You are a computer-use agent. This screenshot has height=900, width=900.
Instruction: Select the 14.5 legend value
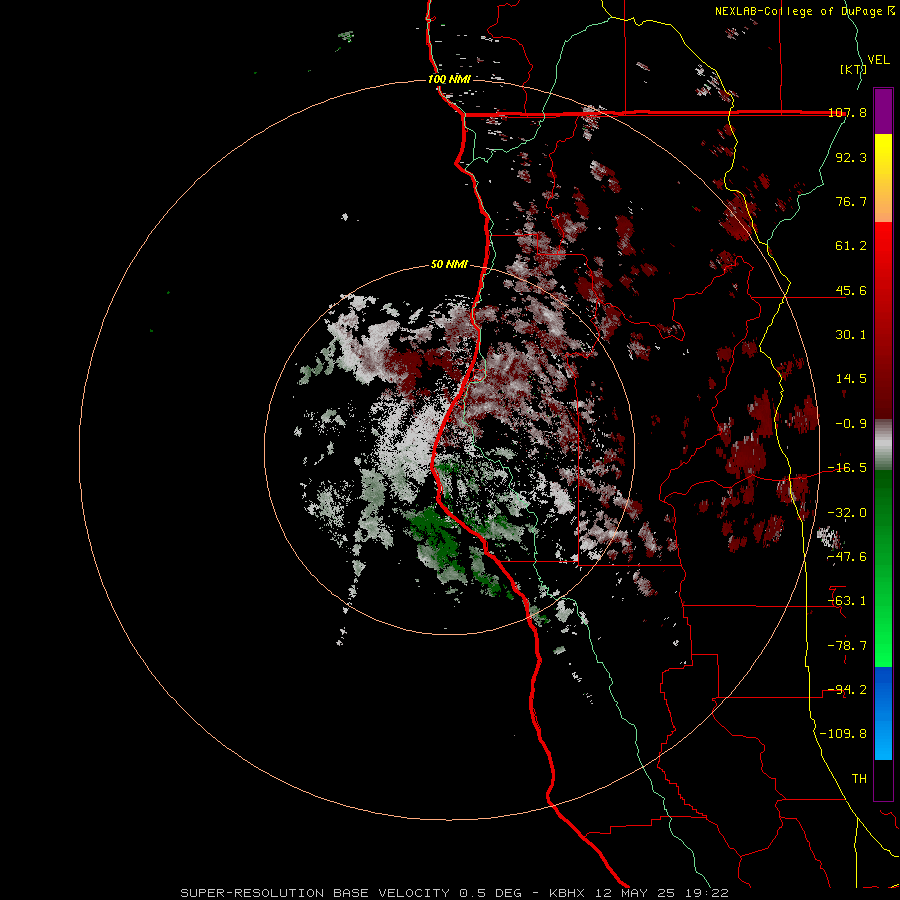[851, 379]
